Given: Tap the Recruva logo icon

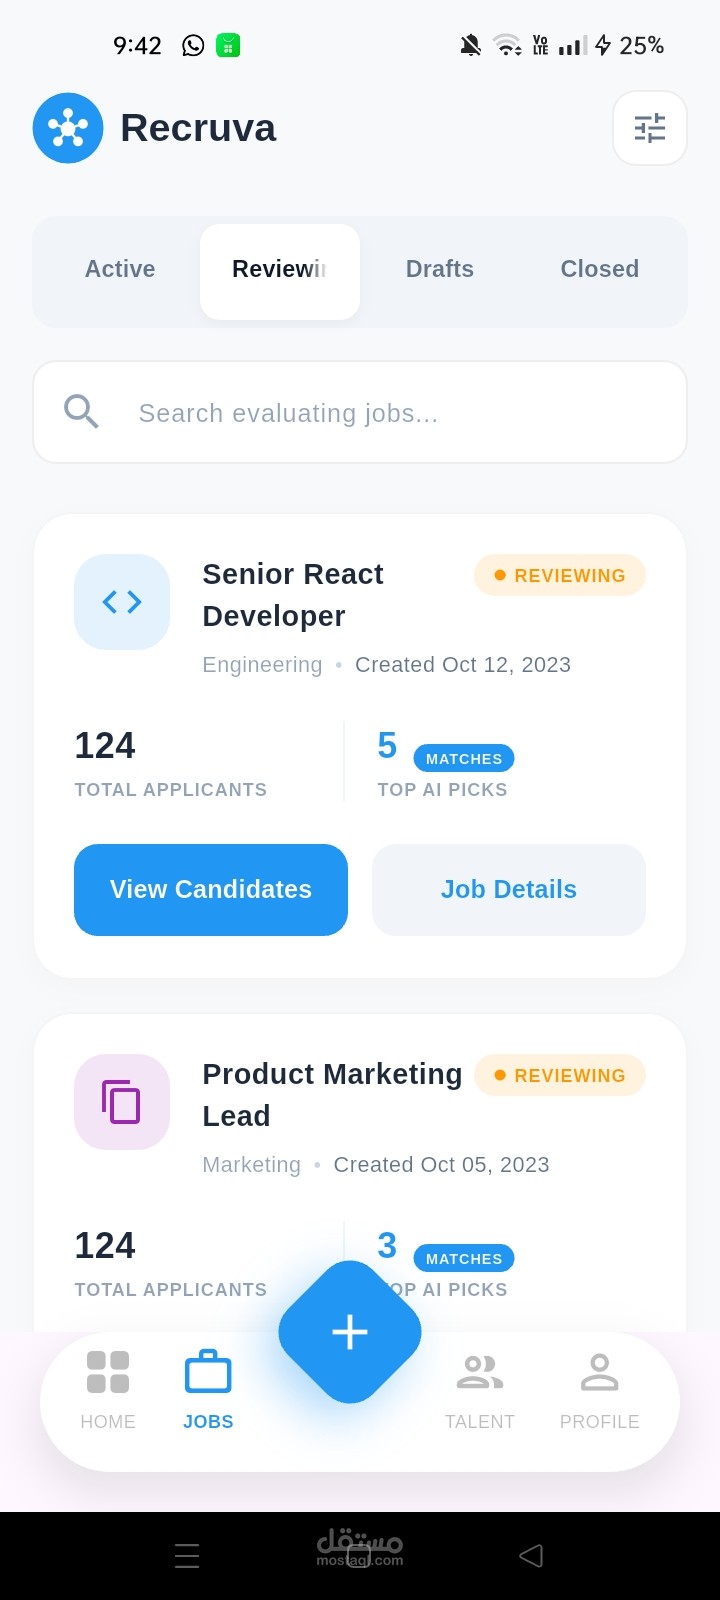Looking at the screenshot, I should coord(68,128).
